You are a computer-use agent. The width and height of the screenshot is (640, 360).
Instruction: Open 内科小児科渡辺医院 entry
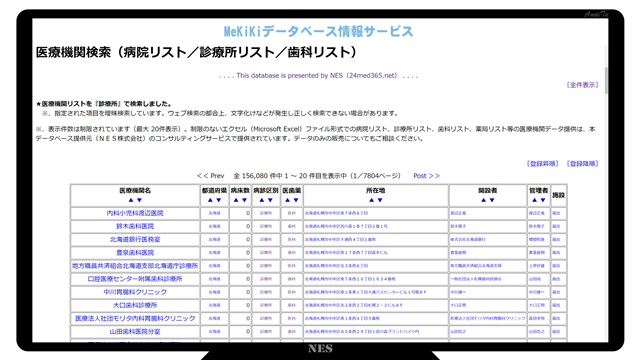point(135,213)
